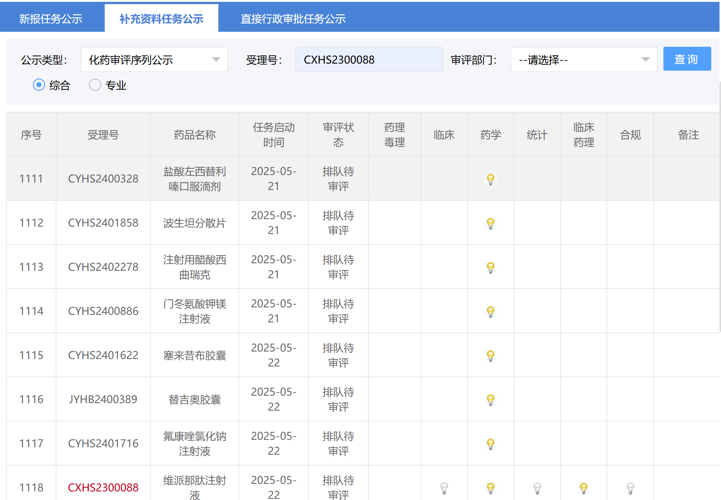Click the 查询 button
This screenshot has height=500, width=721.
coord(687,59)
